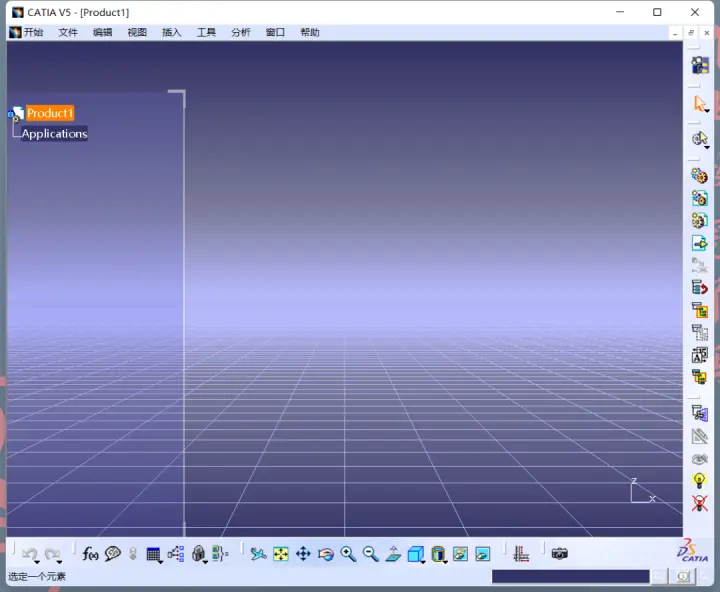The width and height of the screenshot is (720, 592).
Task: Click the Product1 tree icon
Action: [x=16, y=114]
